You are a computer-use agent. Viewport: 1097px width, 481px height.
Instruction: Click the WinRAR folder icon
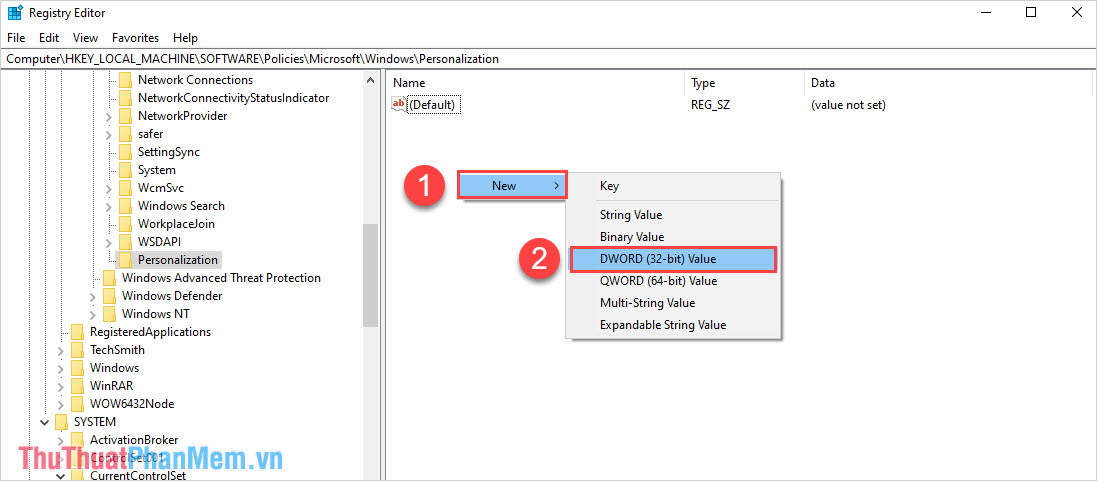pos(77,386)
